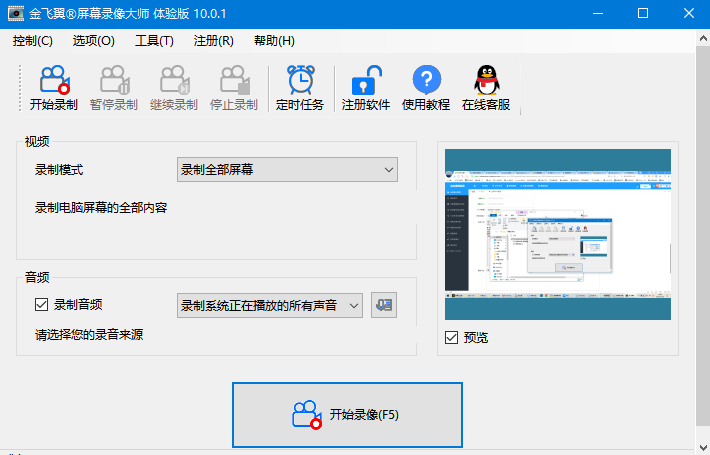Open the 工具(T) menu
The height and width of the screenshot is (455, 710).
[x=154, y=41]
